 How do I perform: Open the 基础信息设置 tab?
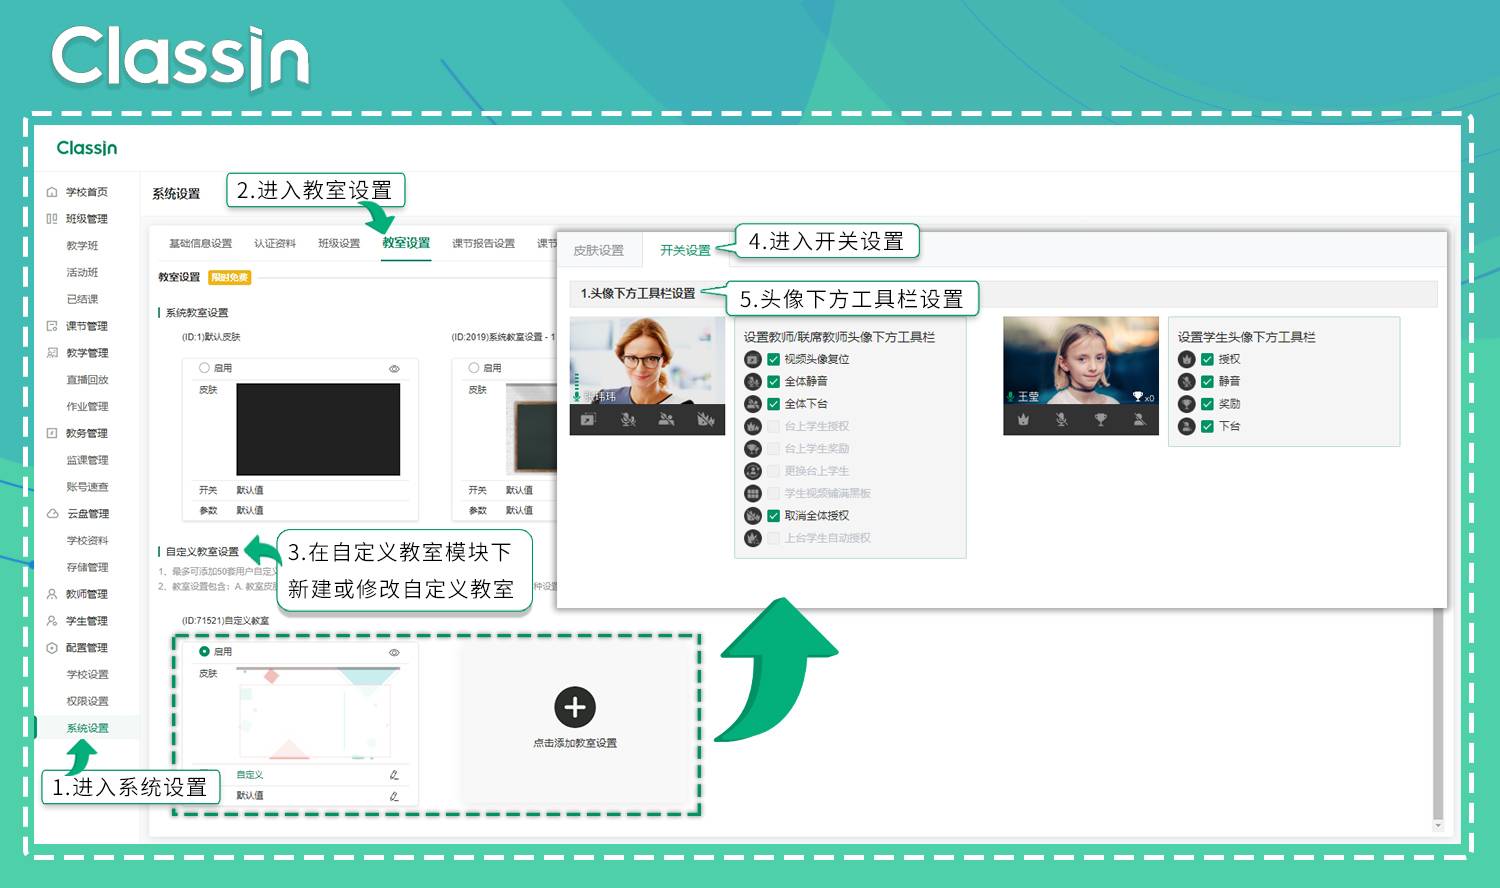click(x=200, y=243)
